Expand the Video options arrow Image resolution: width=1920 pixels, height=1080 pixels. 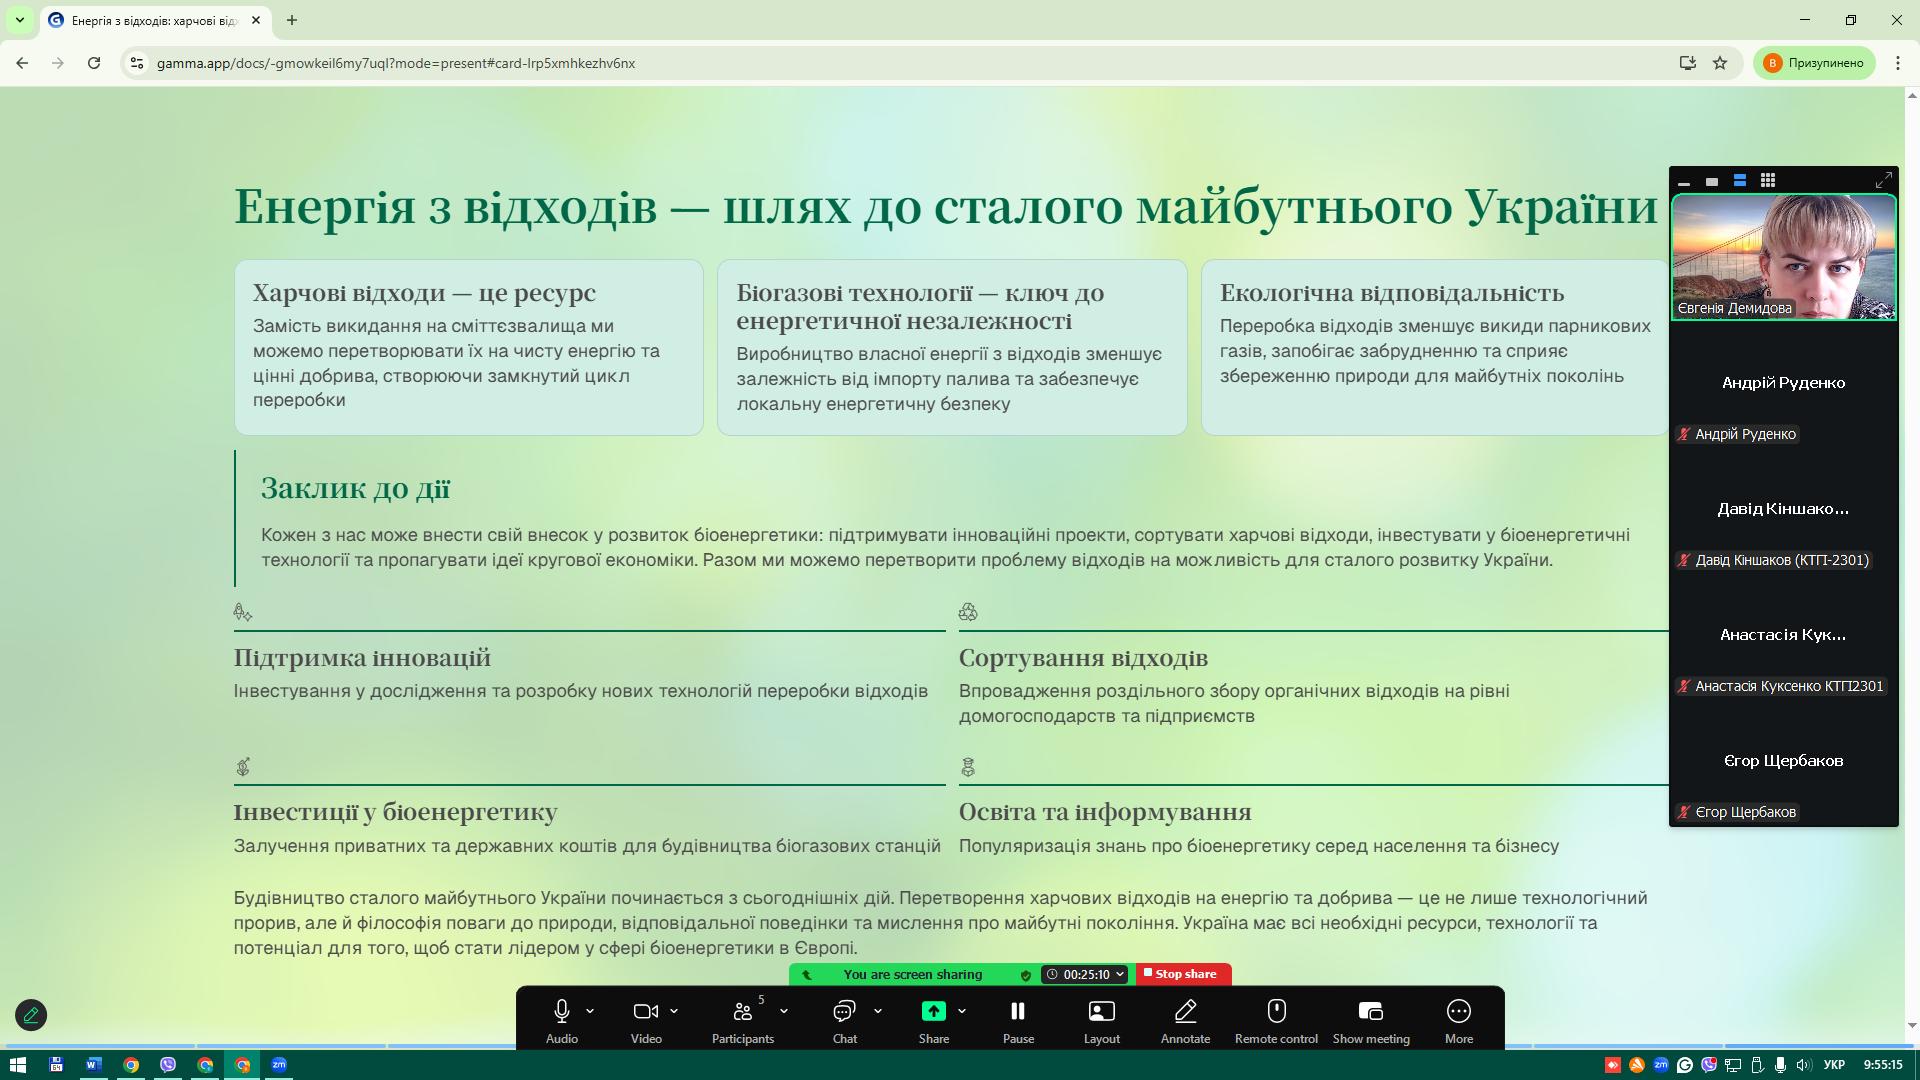tap(674, 1011)
